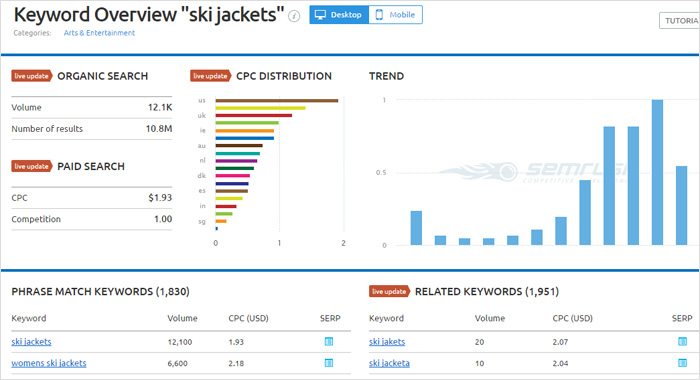Click the Volume value 12.1K
700x380 pixels.
click(160, 107)
